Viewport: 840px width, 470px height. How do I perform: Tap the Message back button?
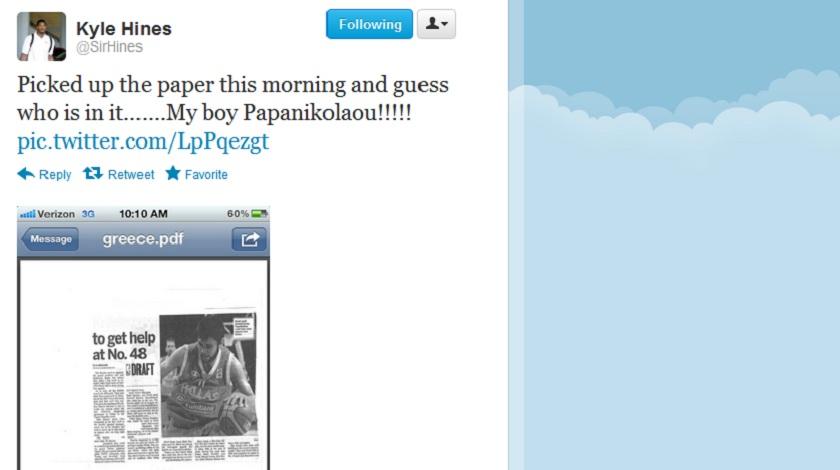[x=50, y=239]
